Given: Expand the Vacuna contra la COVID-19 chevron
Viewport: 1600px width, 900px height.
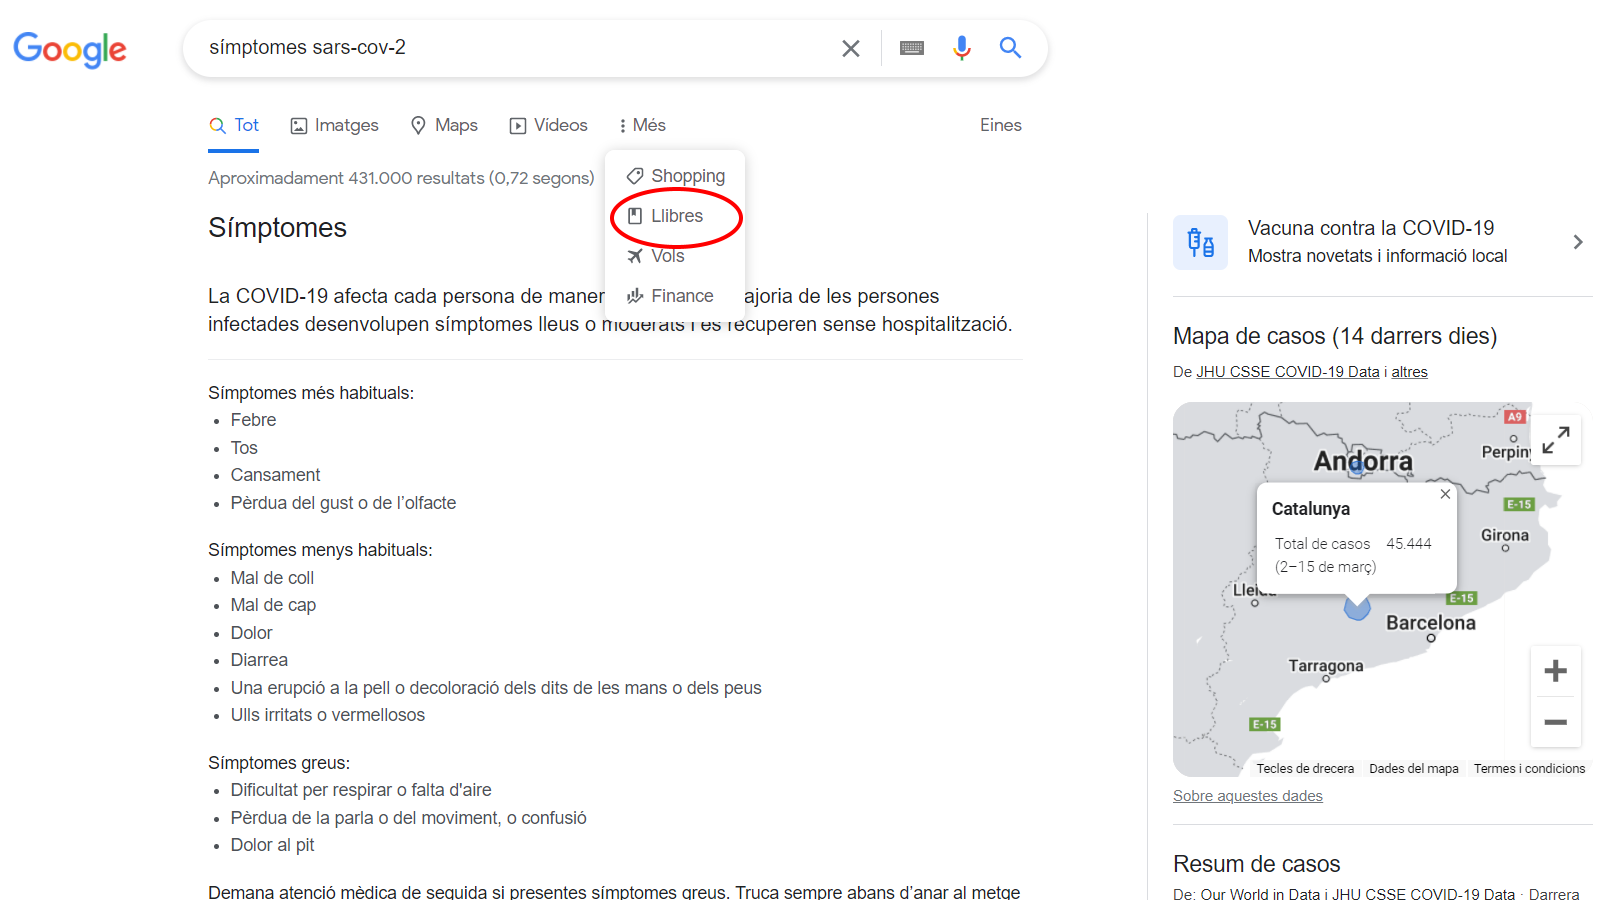Looking at the screenshot, I should pyautogui.click(x=1577, y=242).
